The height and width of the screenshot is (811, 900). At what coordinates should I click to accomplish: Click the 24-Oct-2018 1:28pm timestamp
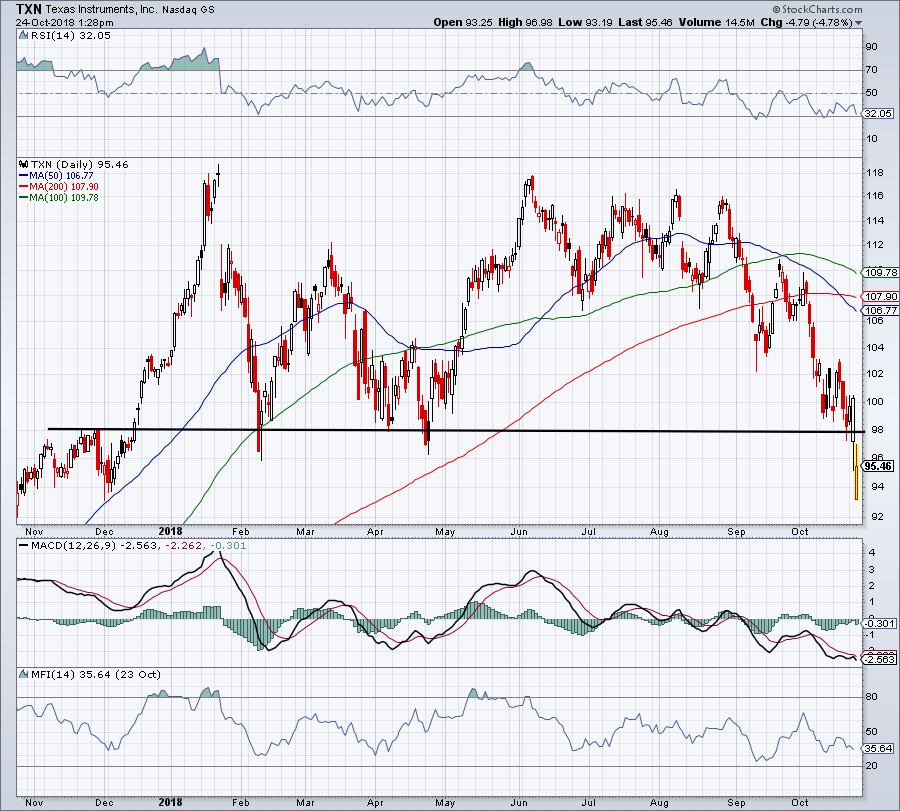coord(64,23)
